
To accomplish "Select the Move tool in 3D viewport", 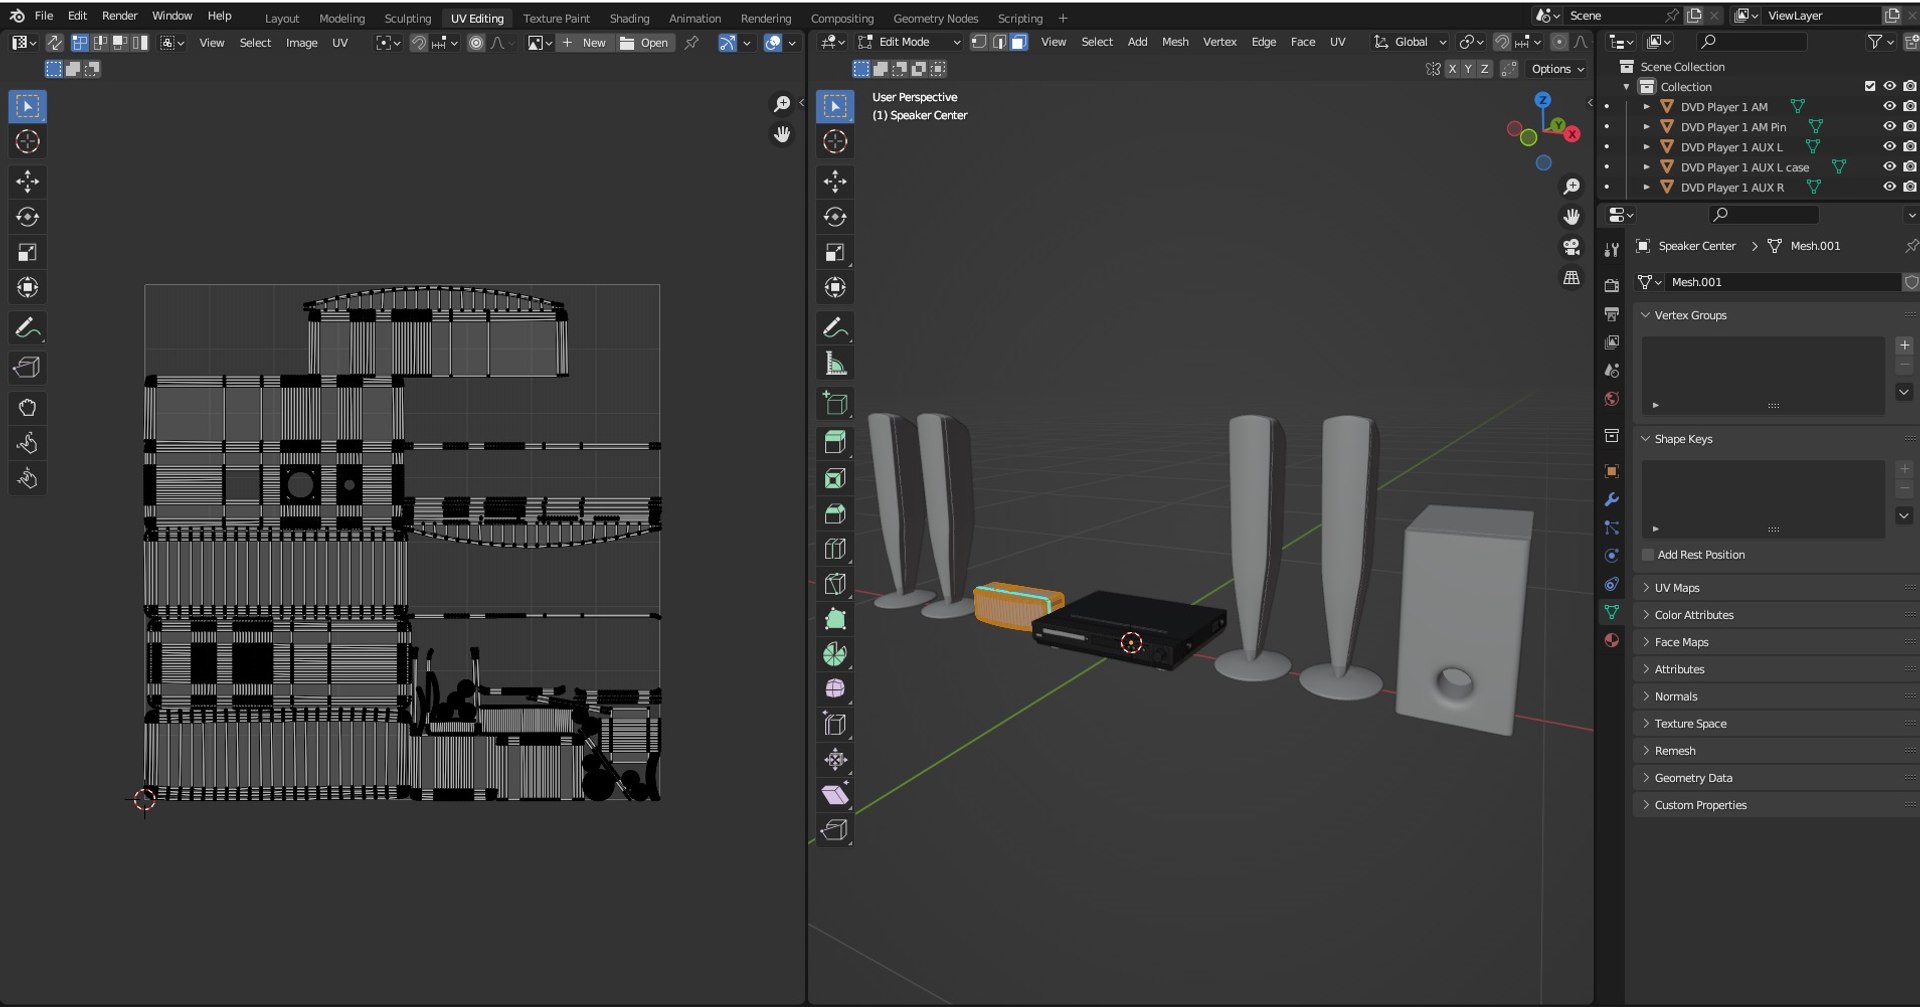I will [835, 181].
